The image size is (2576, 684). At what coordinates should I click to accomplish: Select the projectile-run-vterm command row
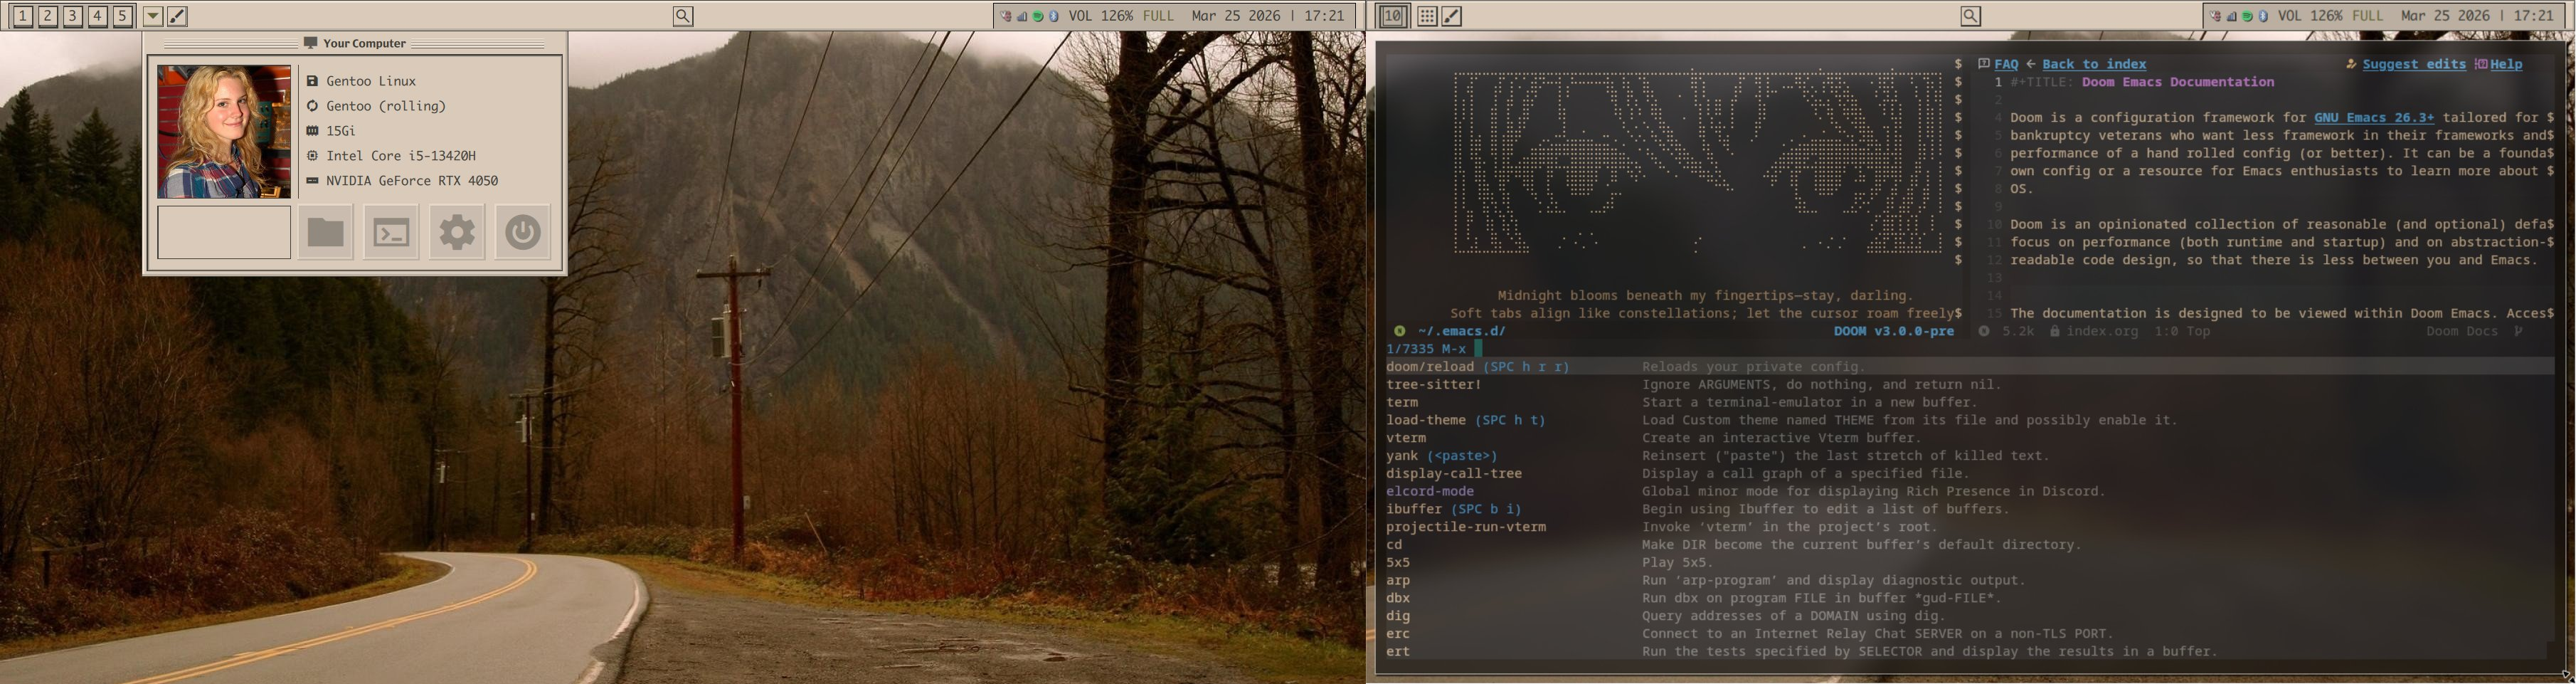[x=1970, y=527]
